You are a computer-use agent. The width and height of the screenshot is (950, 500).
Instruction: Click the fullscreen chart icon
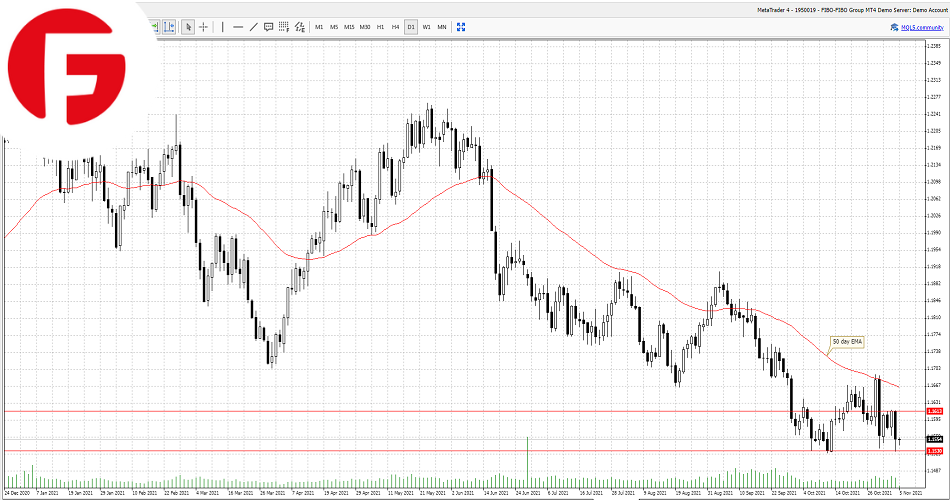(x=461, y=27)
